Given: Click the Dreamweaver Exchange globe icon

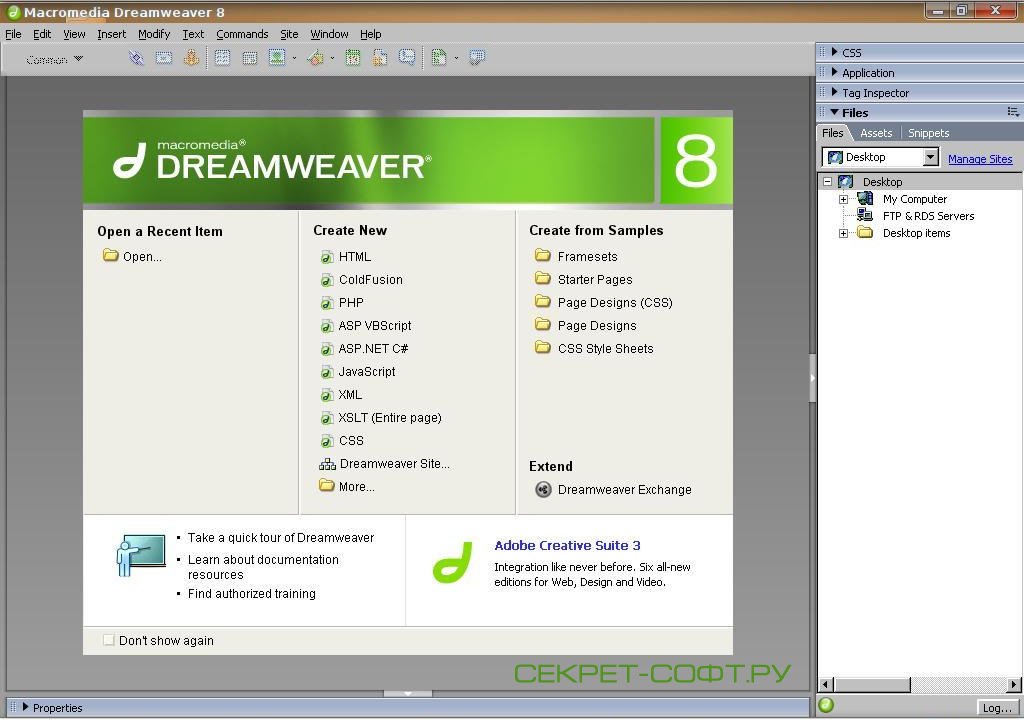Looking at the screenshot, I should 543,489.
